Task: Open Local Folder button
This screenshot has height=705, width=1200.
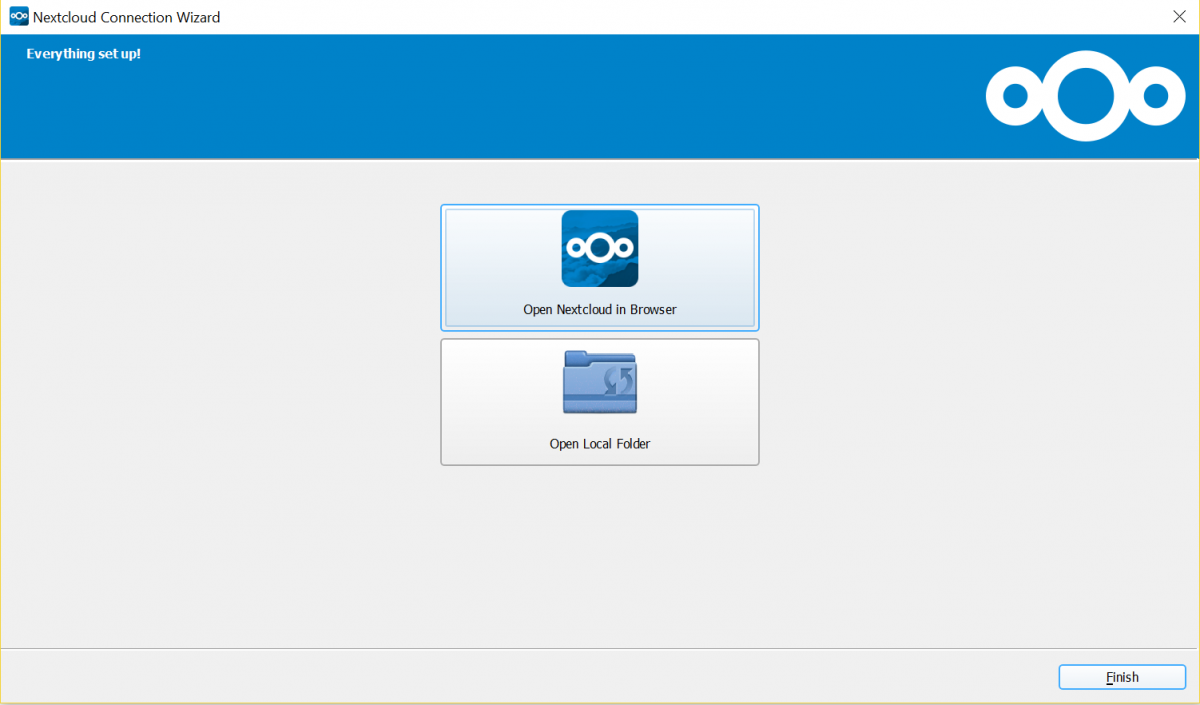Action: (600, 402)
